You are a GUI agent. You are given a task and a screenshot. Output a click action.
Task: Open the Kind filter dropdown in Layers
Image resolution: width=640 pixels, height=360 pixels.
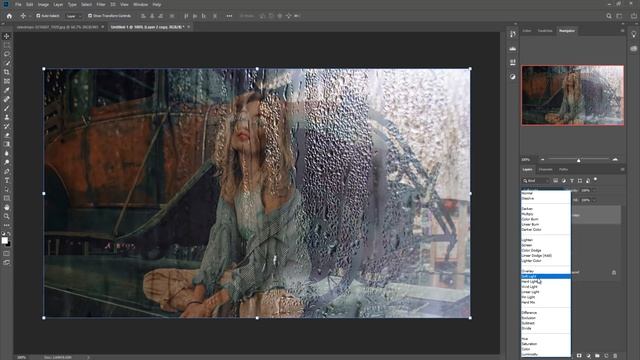click(536, 180)
